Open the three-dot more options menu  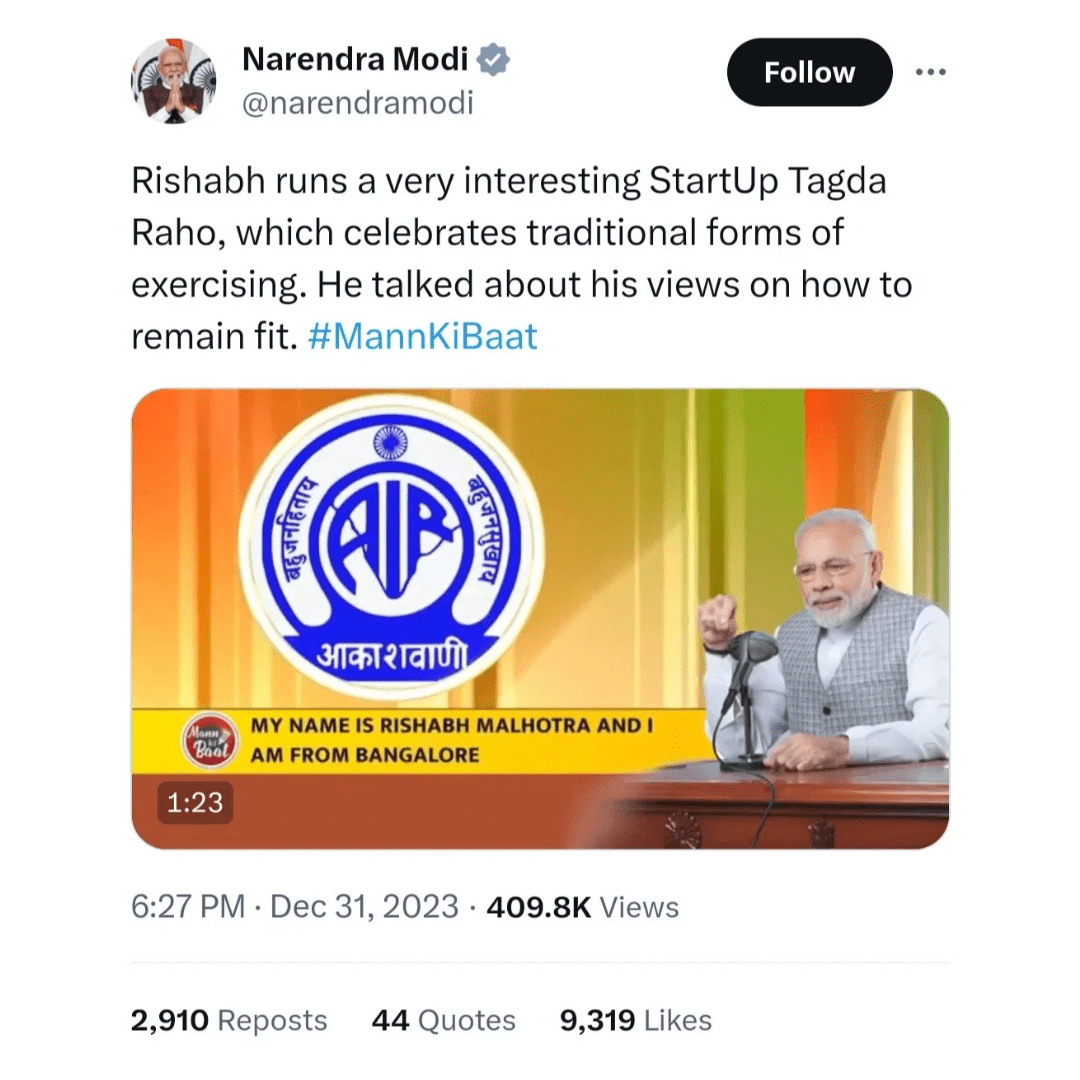tap(930, 72)
